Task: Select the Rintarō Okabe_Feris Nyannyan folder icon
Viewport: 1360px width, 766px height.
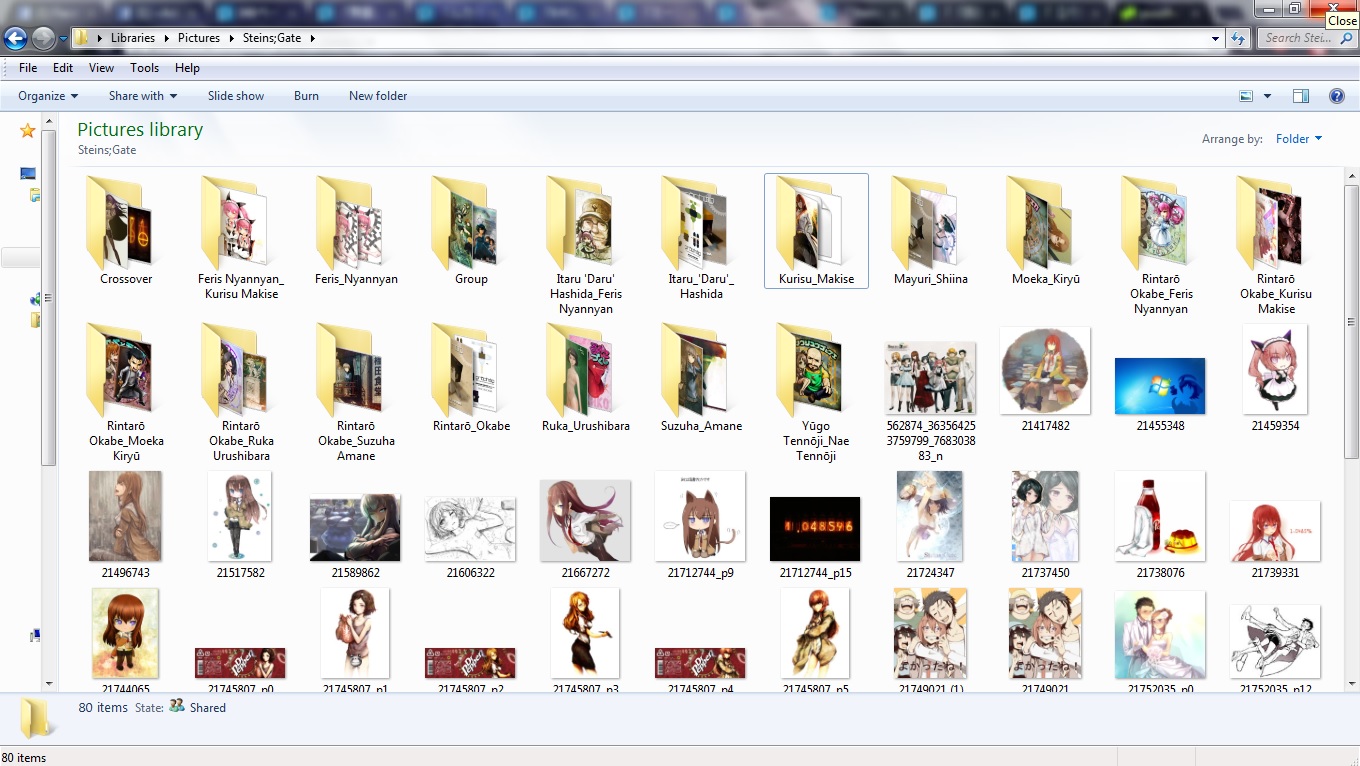Action: [x=1155, y=222]
